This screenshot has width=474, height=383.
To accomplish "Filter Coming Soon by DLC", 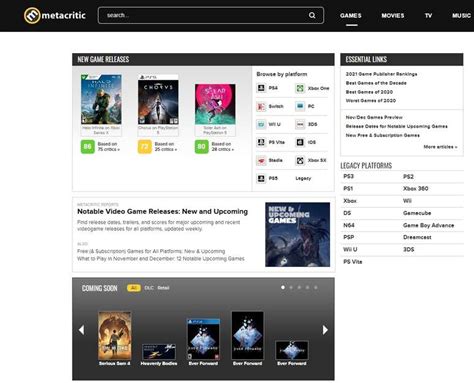I will (x=149, y=288).
